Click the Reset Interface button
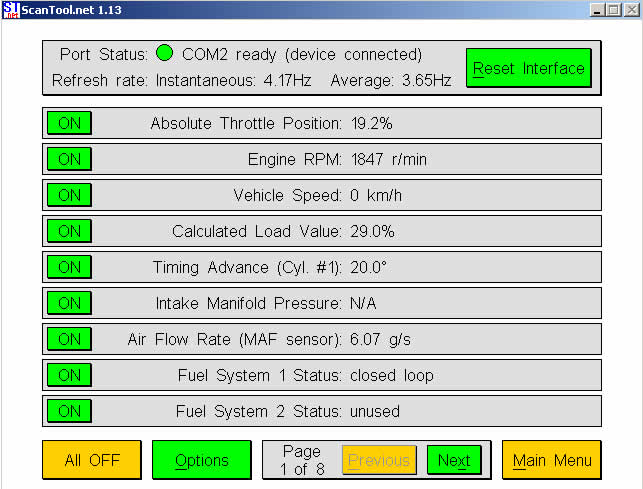The image size is (643, 489). pos(528,69)
